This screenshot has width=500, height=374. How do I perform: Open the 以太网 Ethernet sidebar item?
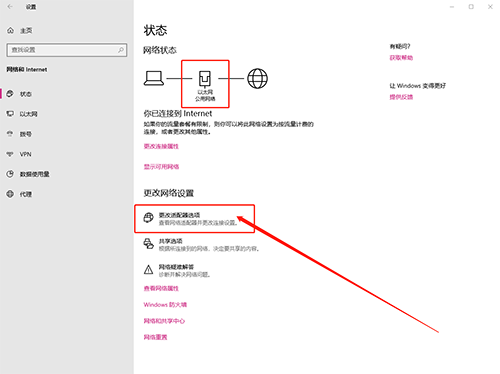pos(22,114)
